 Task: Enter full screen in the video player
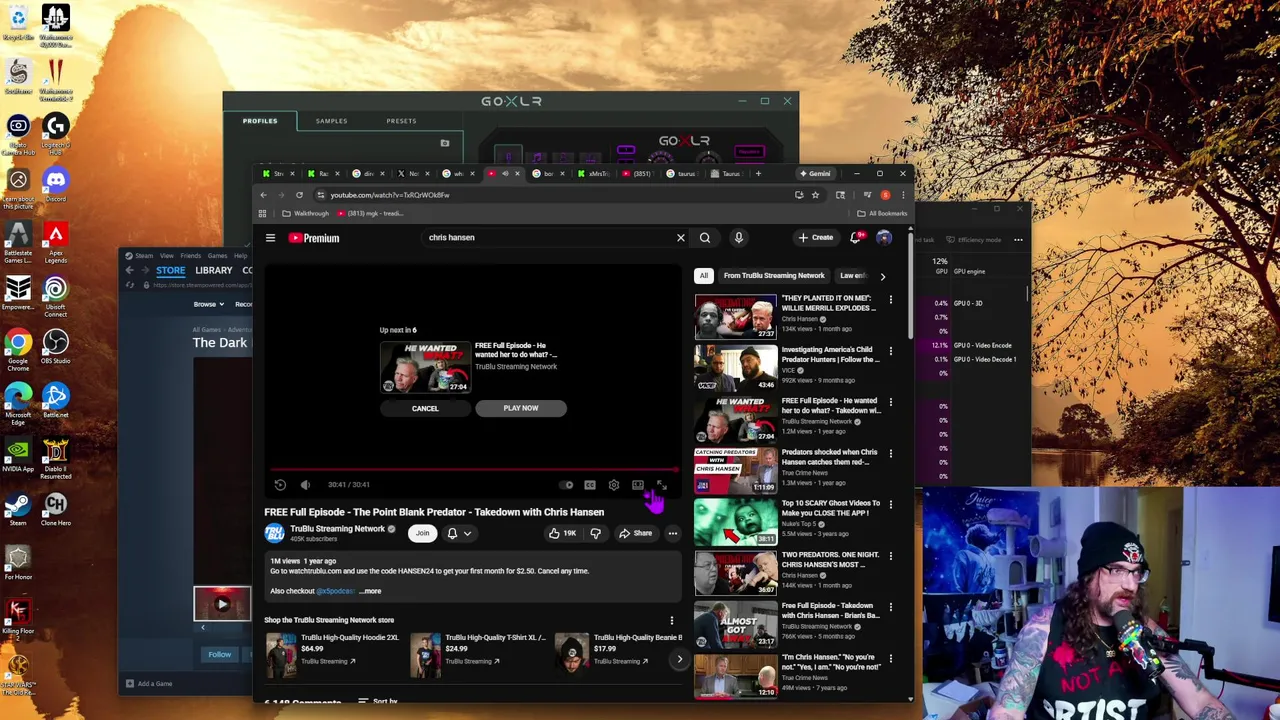point(661,485)
